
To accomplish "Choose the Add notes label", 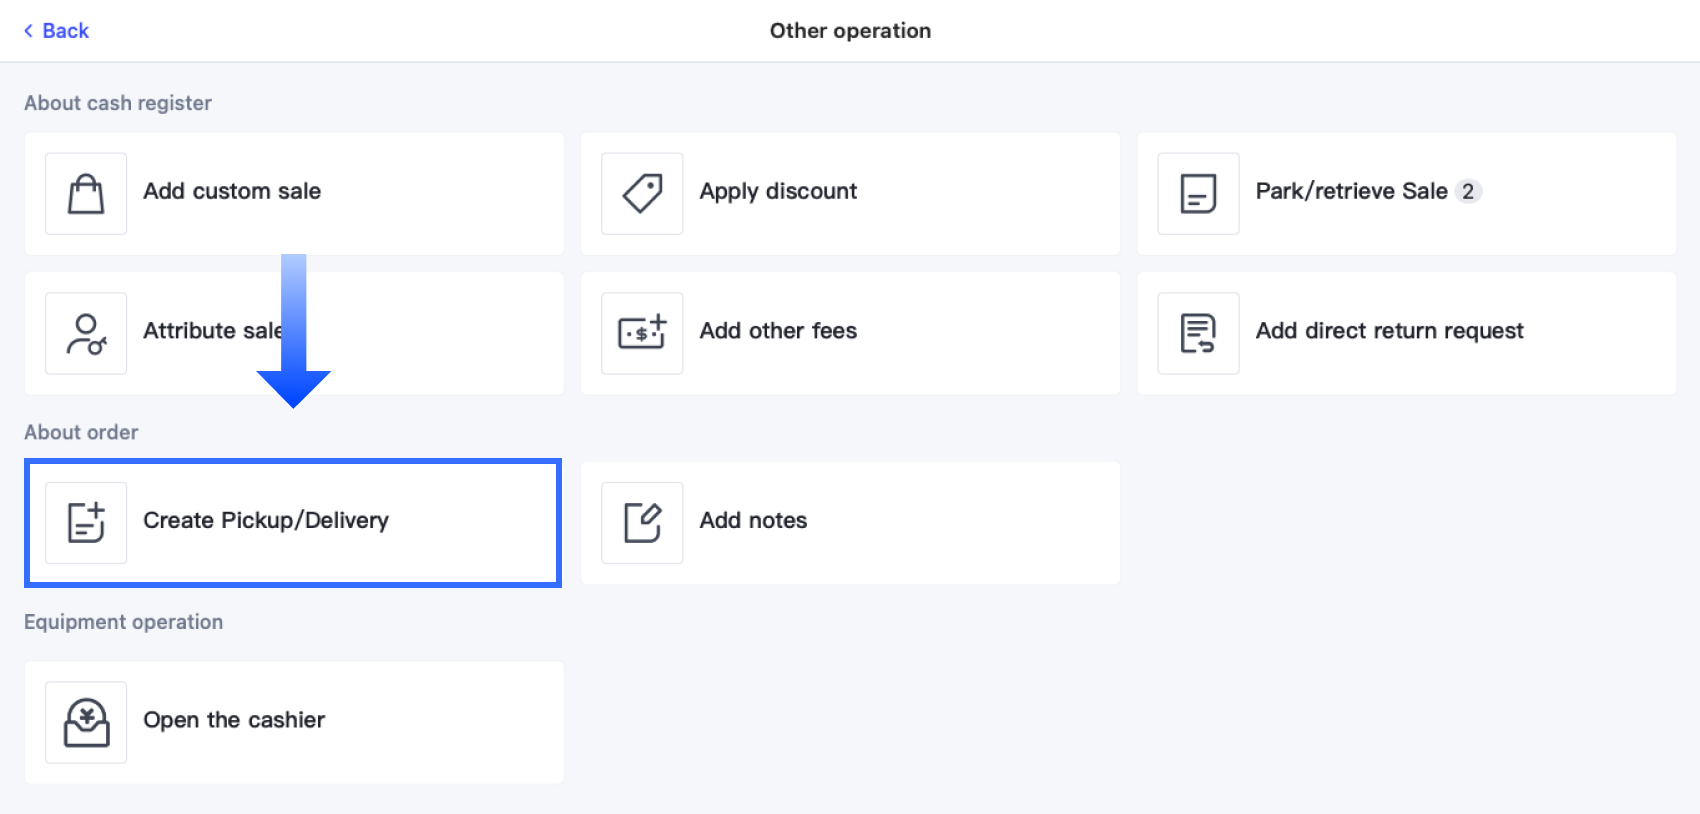I will click(x=753, y=520).
